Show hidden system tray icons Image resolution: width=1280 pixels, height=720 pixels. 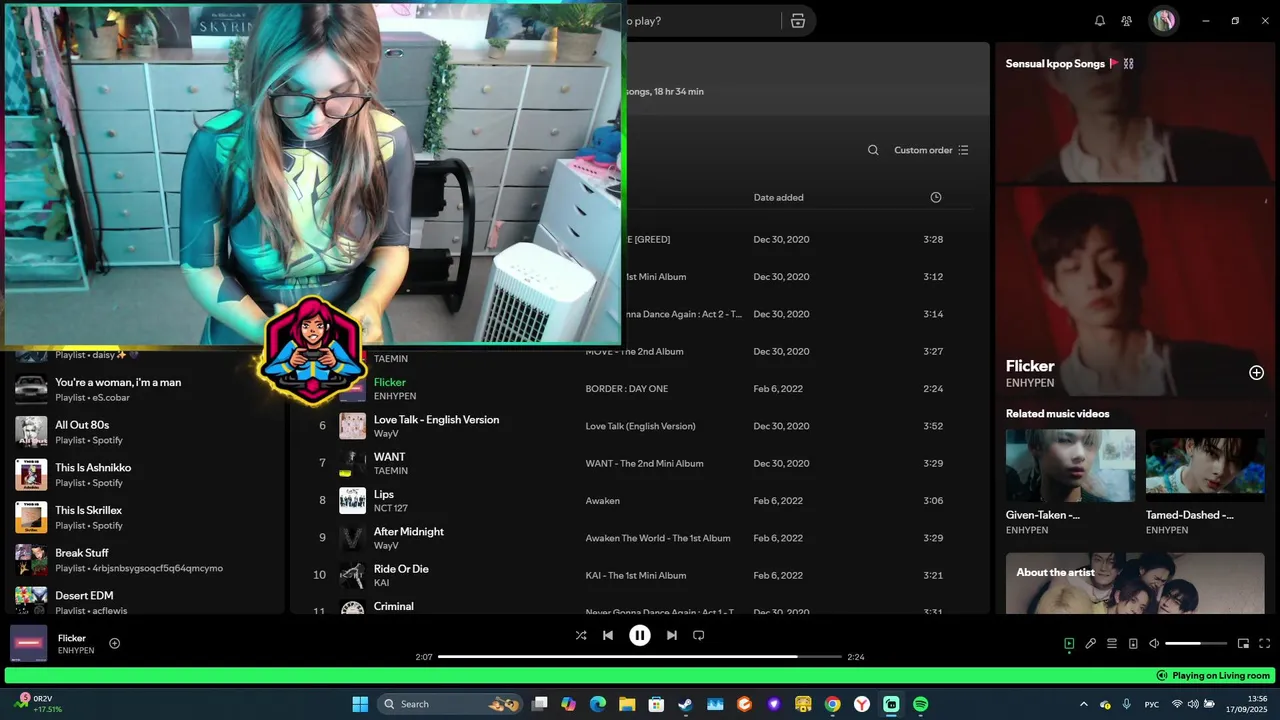coord(1083,704)
